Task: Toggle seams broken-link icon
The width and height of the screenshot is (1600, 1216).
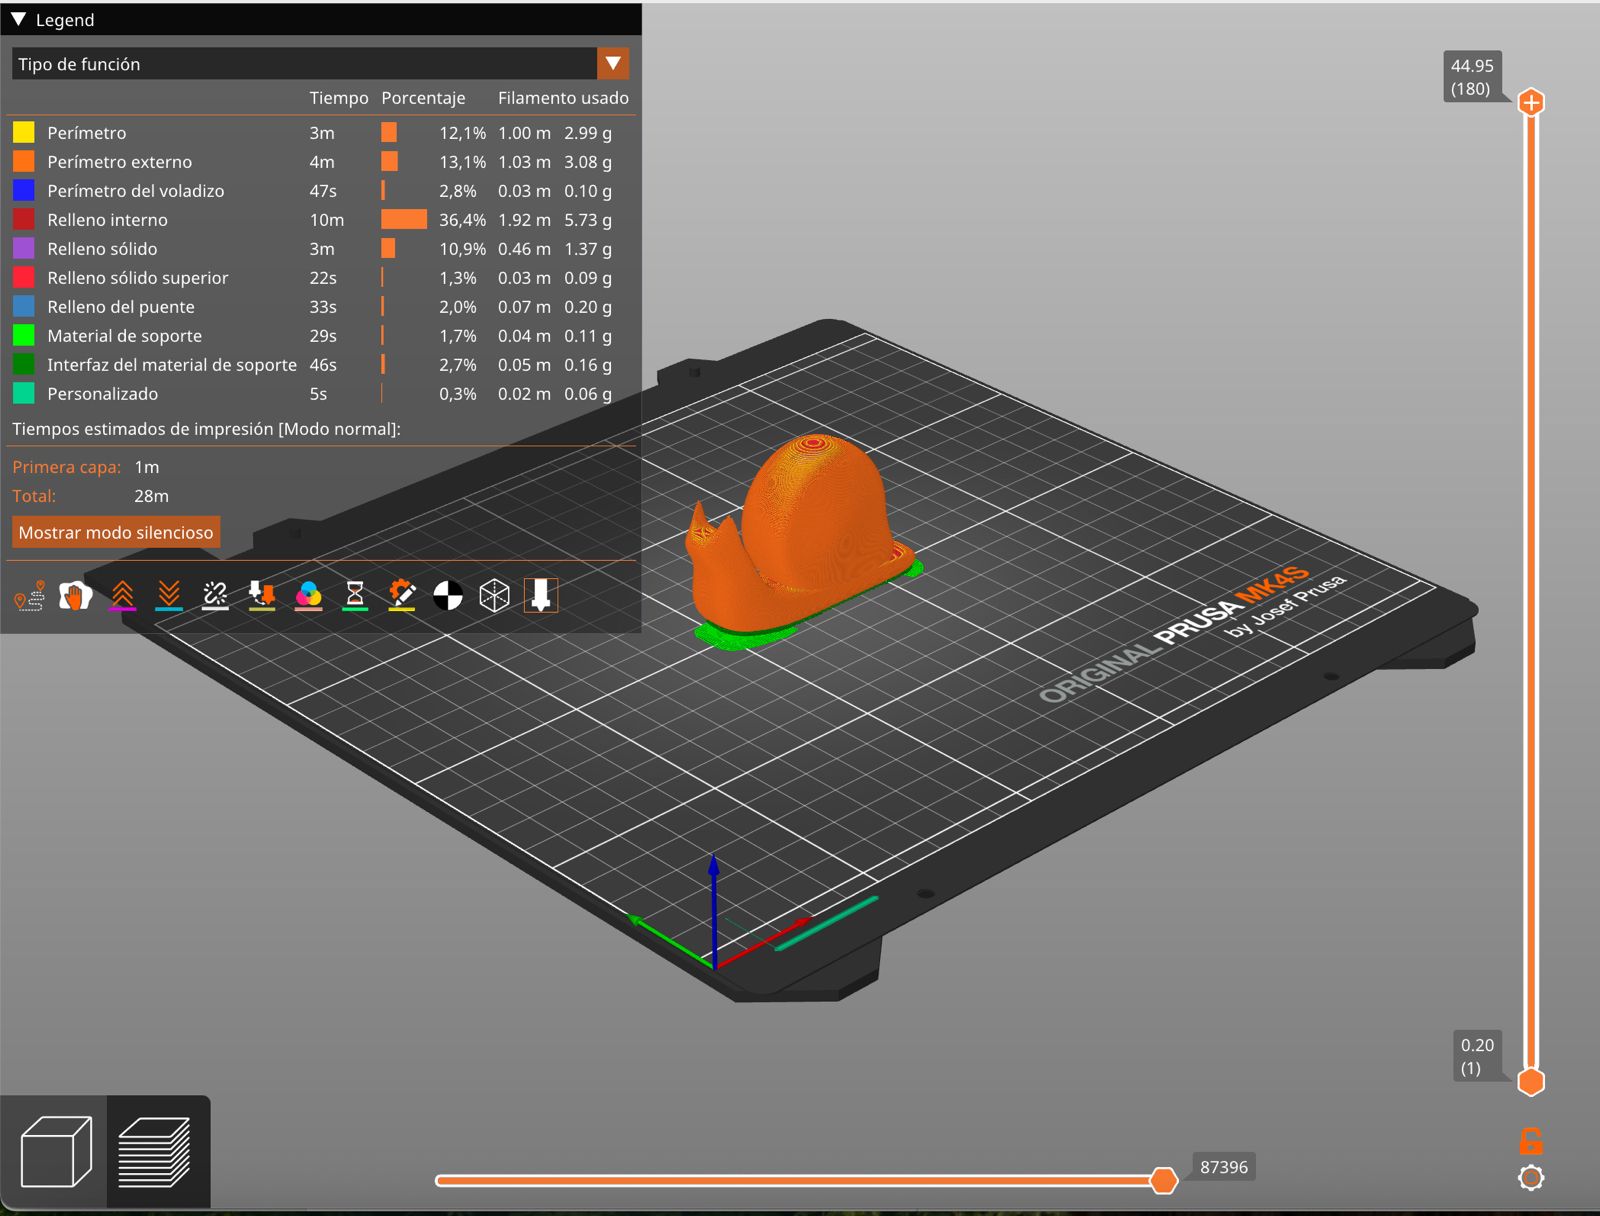Action: click(x=215, y=596)
